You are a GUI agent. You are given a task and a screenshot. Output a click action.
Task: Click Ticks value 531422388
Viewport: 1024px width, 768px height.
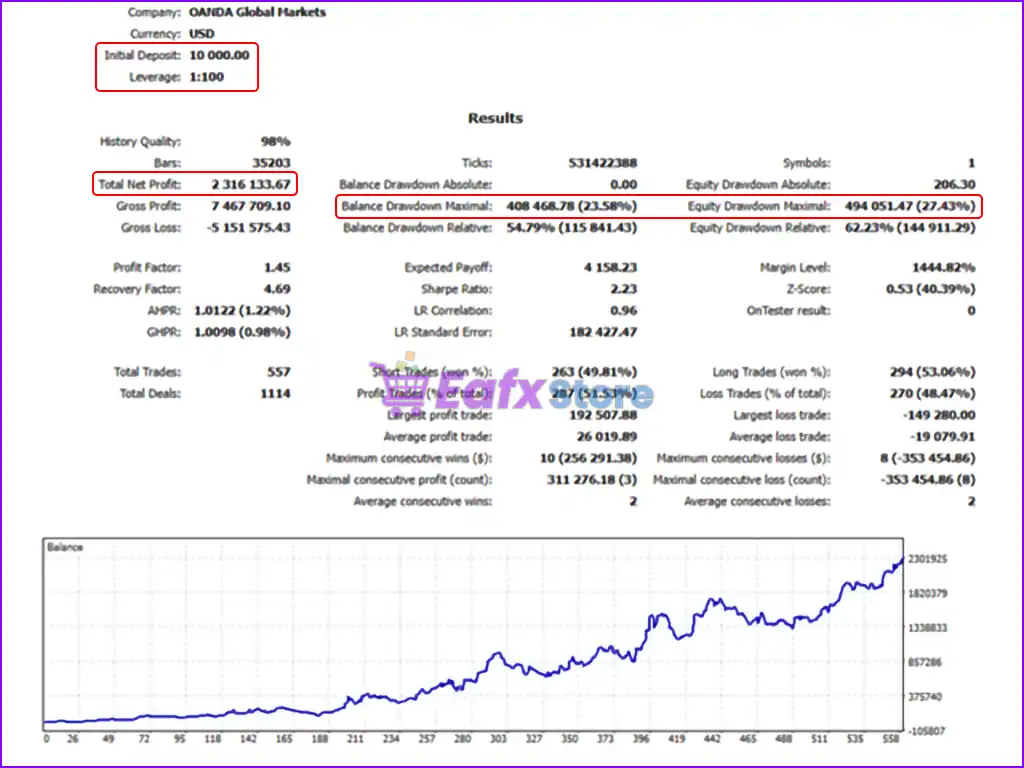(x=603, y=163)
